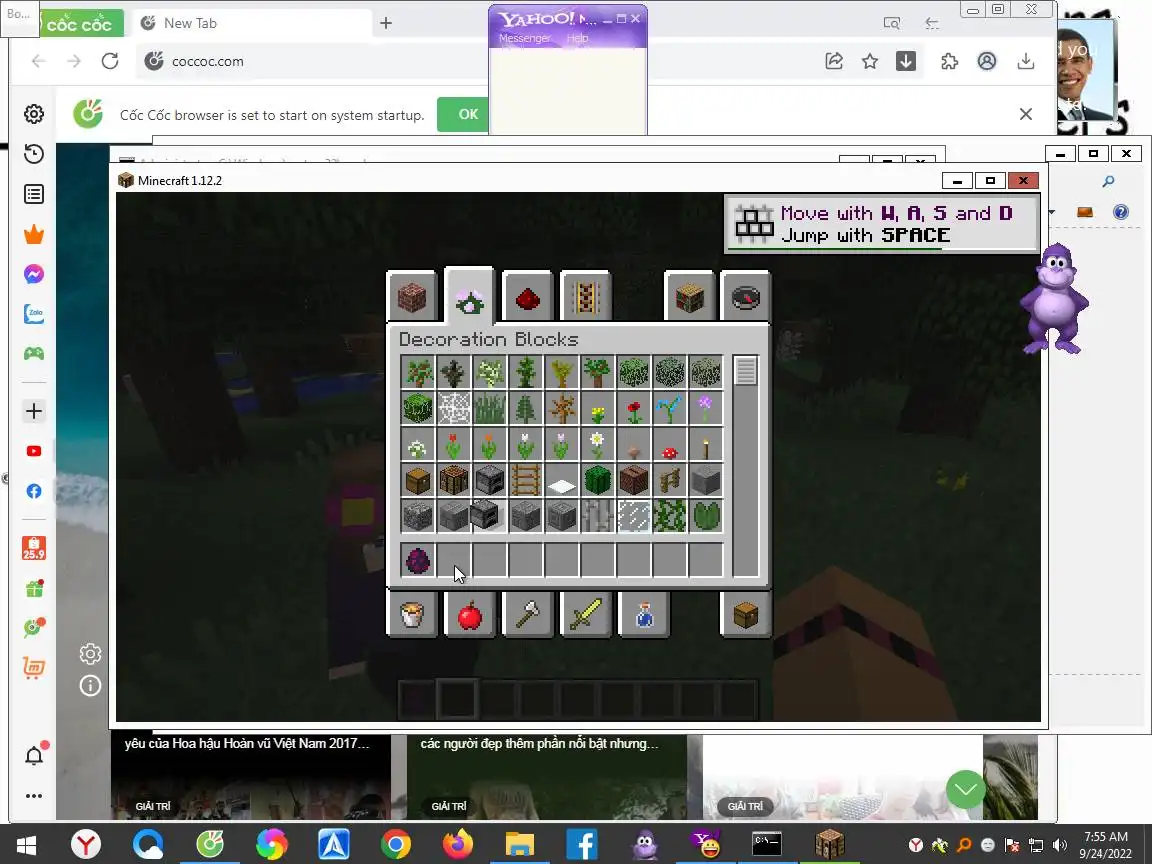1152x864 pixels.
Task: Open Firefox from the taskbar
Action: 458,844
